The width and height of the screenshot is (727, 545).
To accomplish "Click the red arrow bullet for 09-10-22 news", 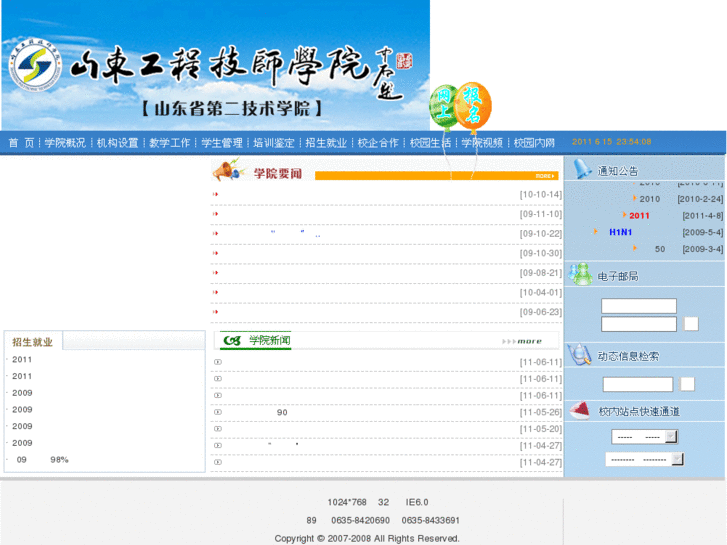I will [x=215, y=233].
